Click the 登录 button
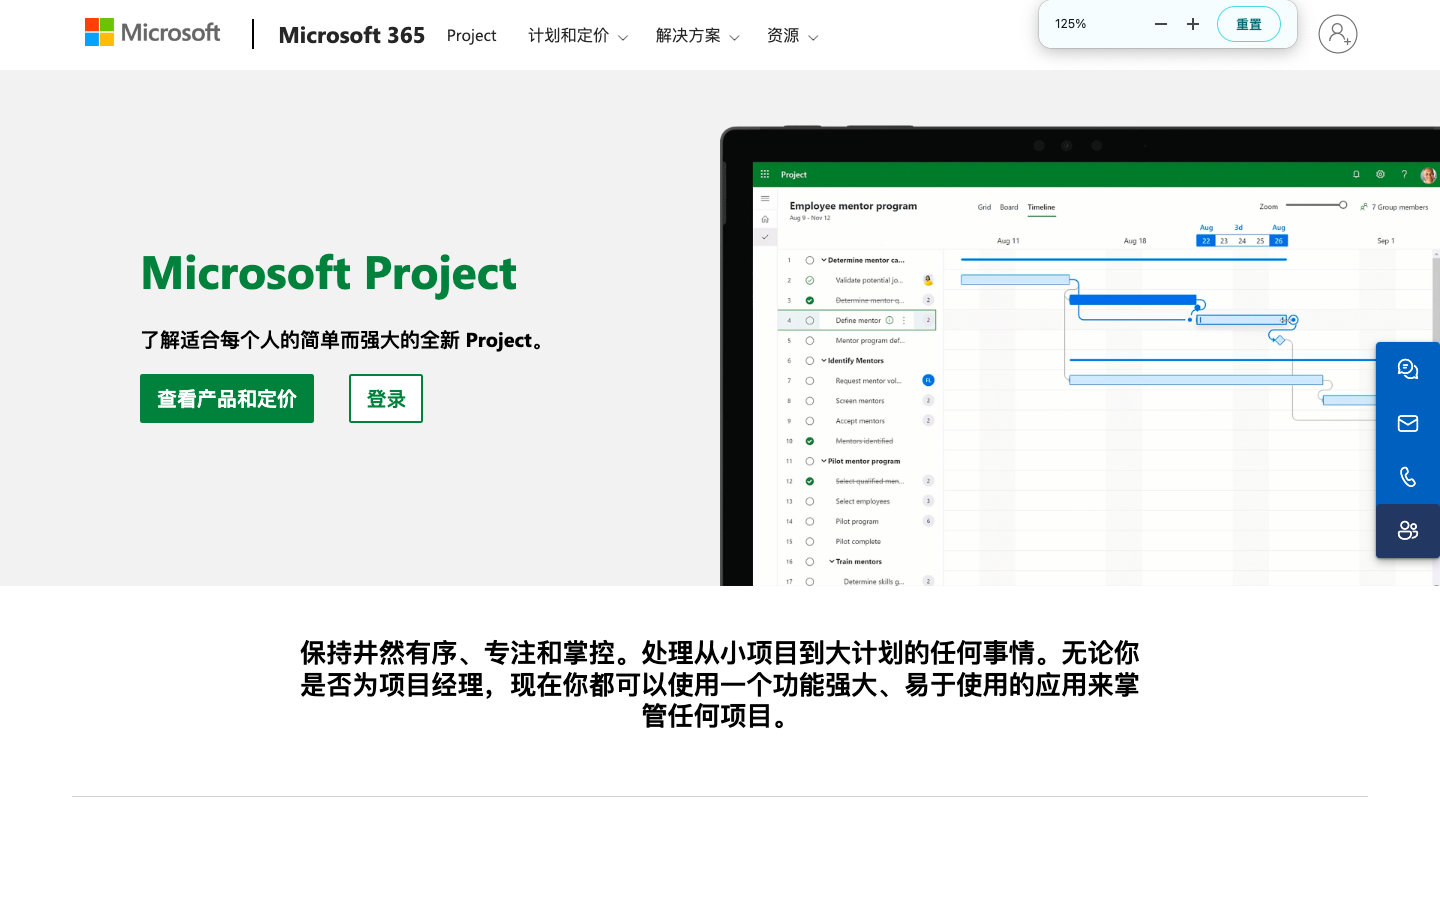The height and width of the screenshot is (900, 1440). pyautogui.click(x=385, y=398)
